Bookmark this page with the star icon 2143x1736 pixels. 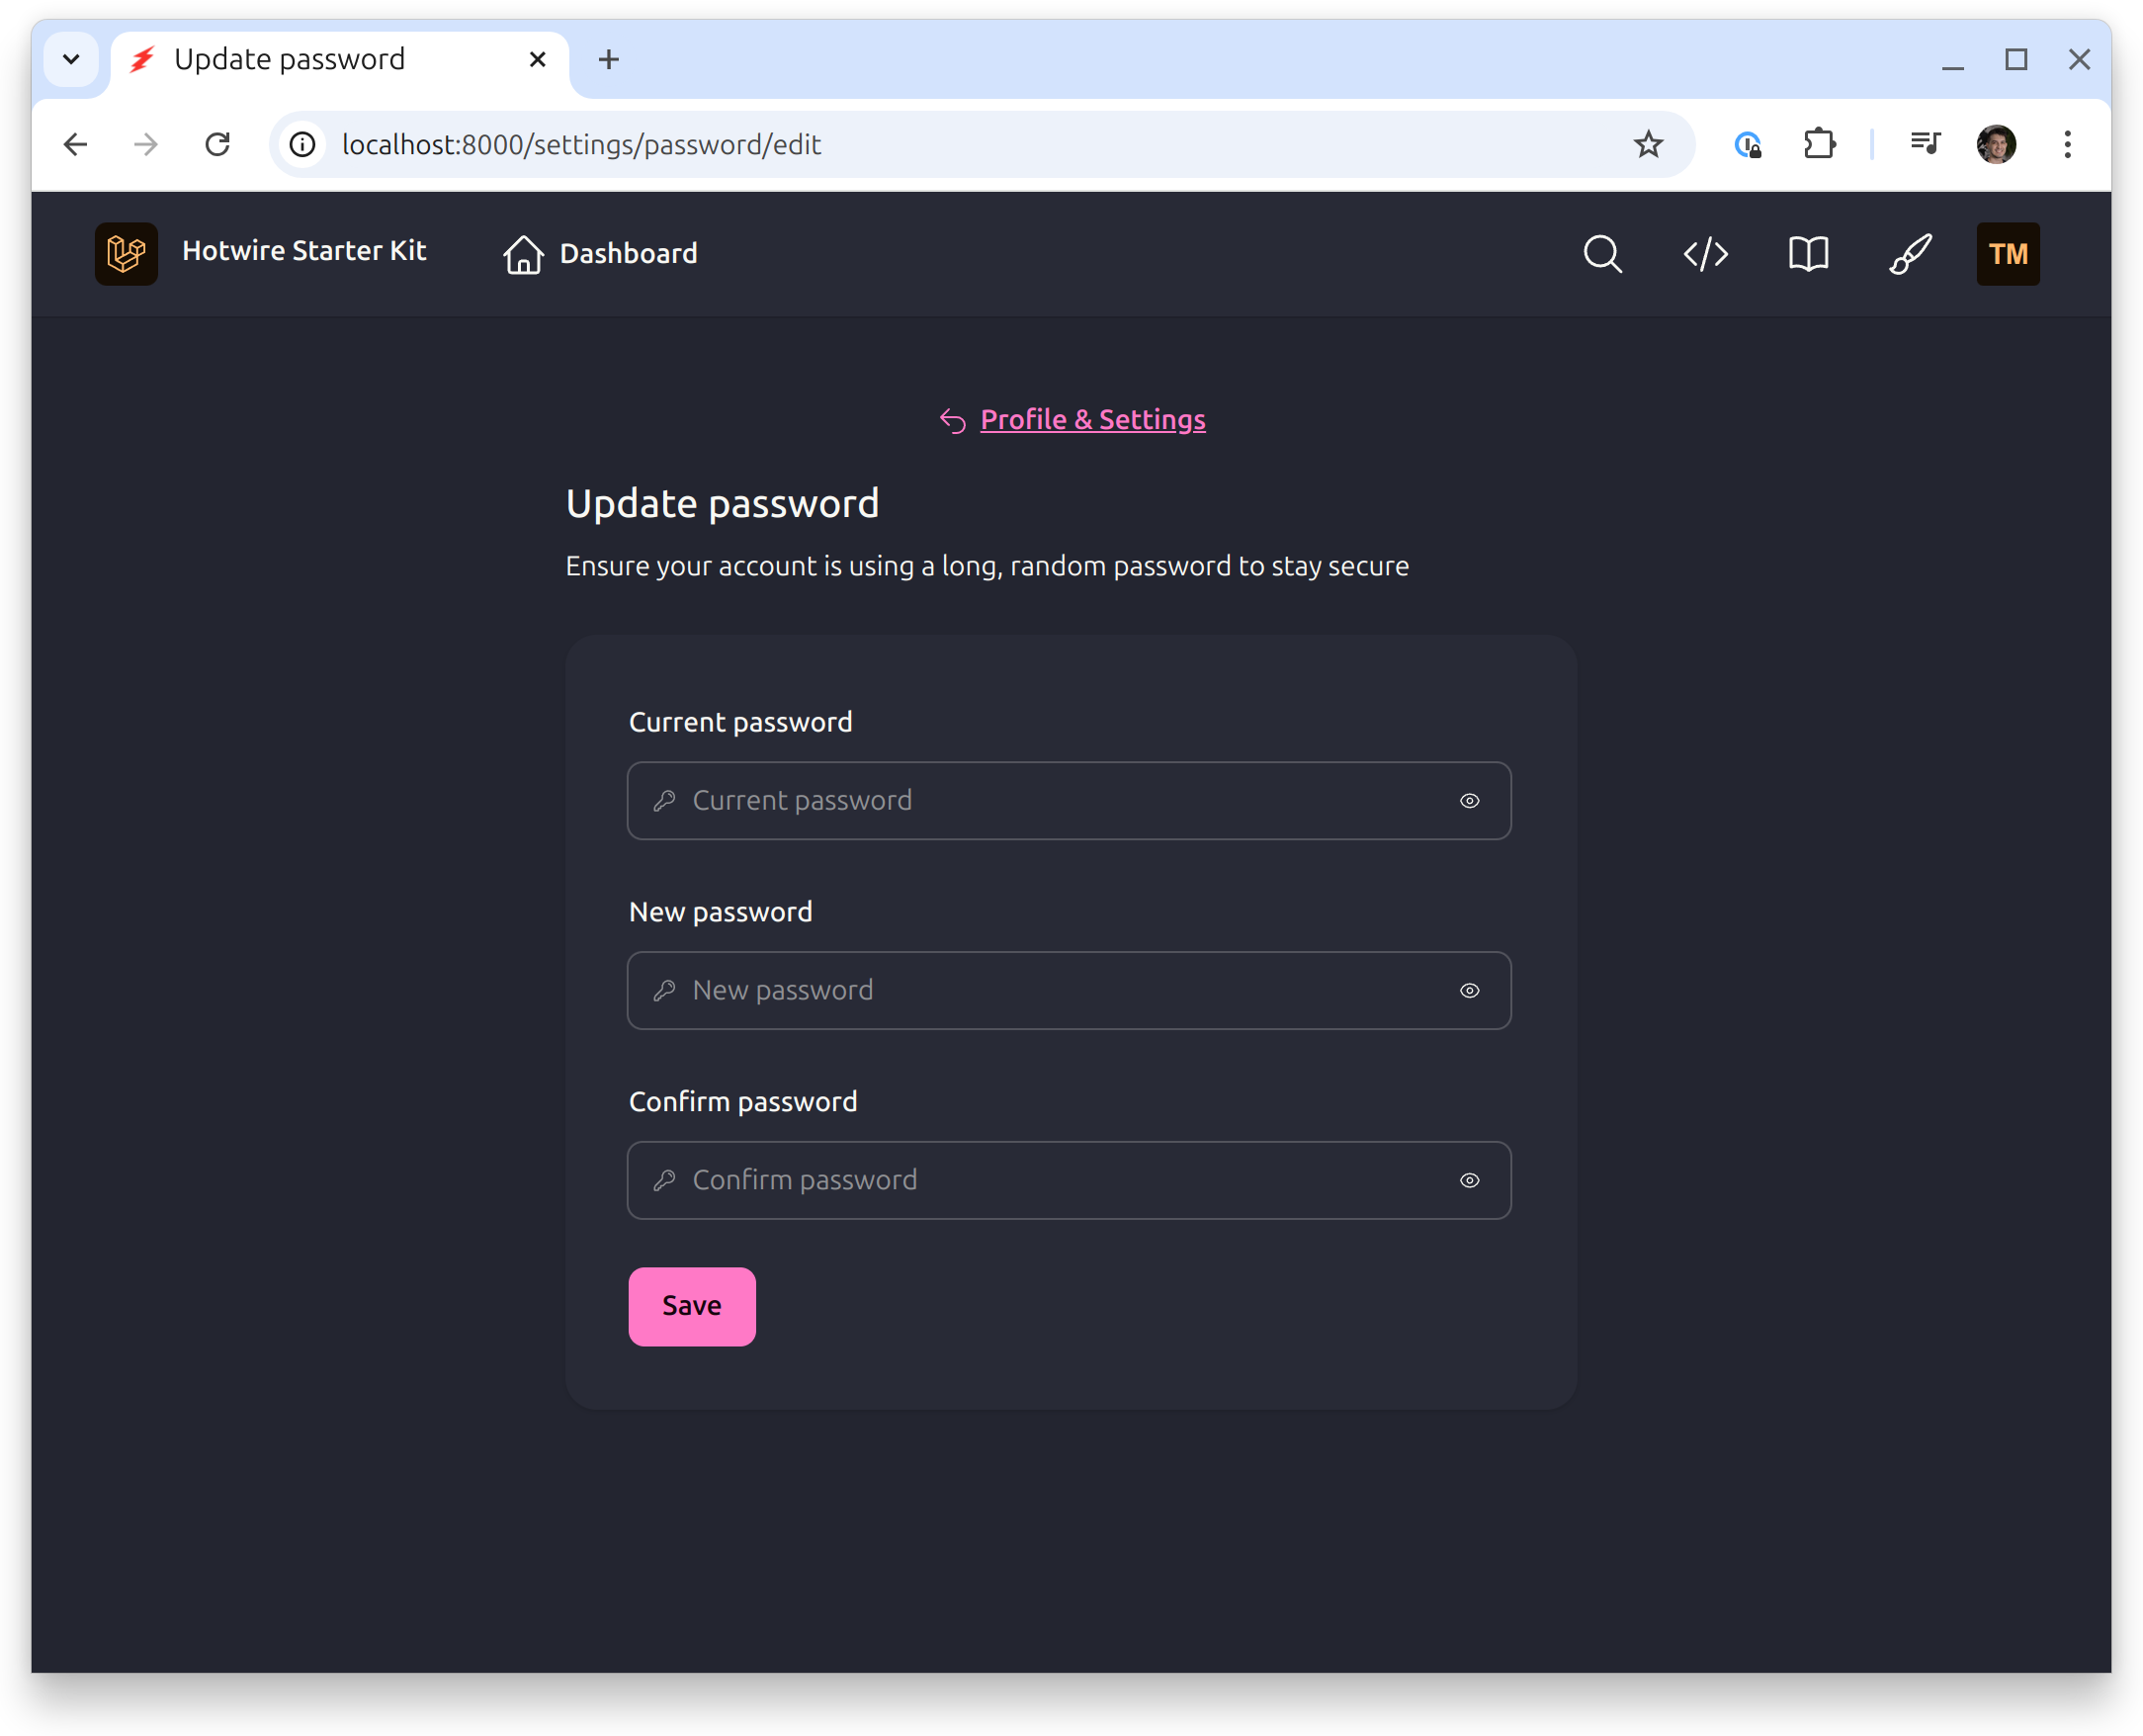click(1647, 144)
